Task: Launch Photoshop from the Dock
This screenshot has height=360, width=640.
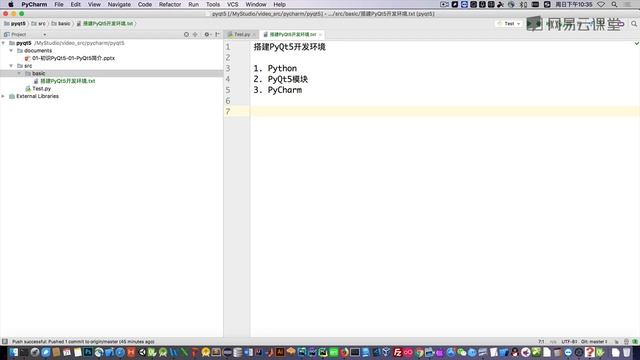Action: [88, 352]
